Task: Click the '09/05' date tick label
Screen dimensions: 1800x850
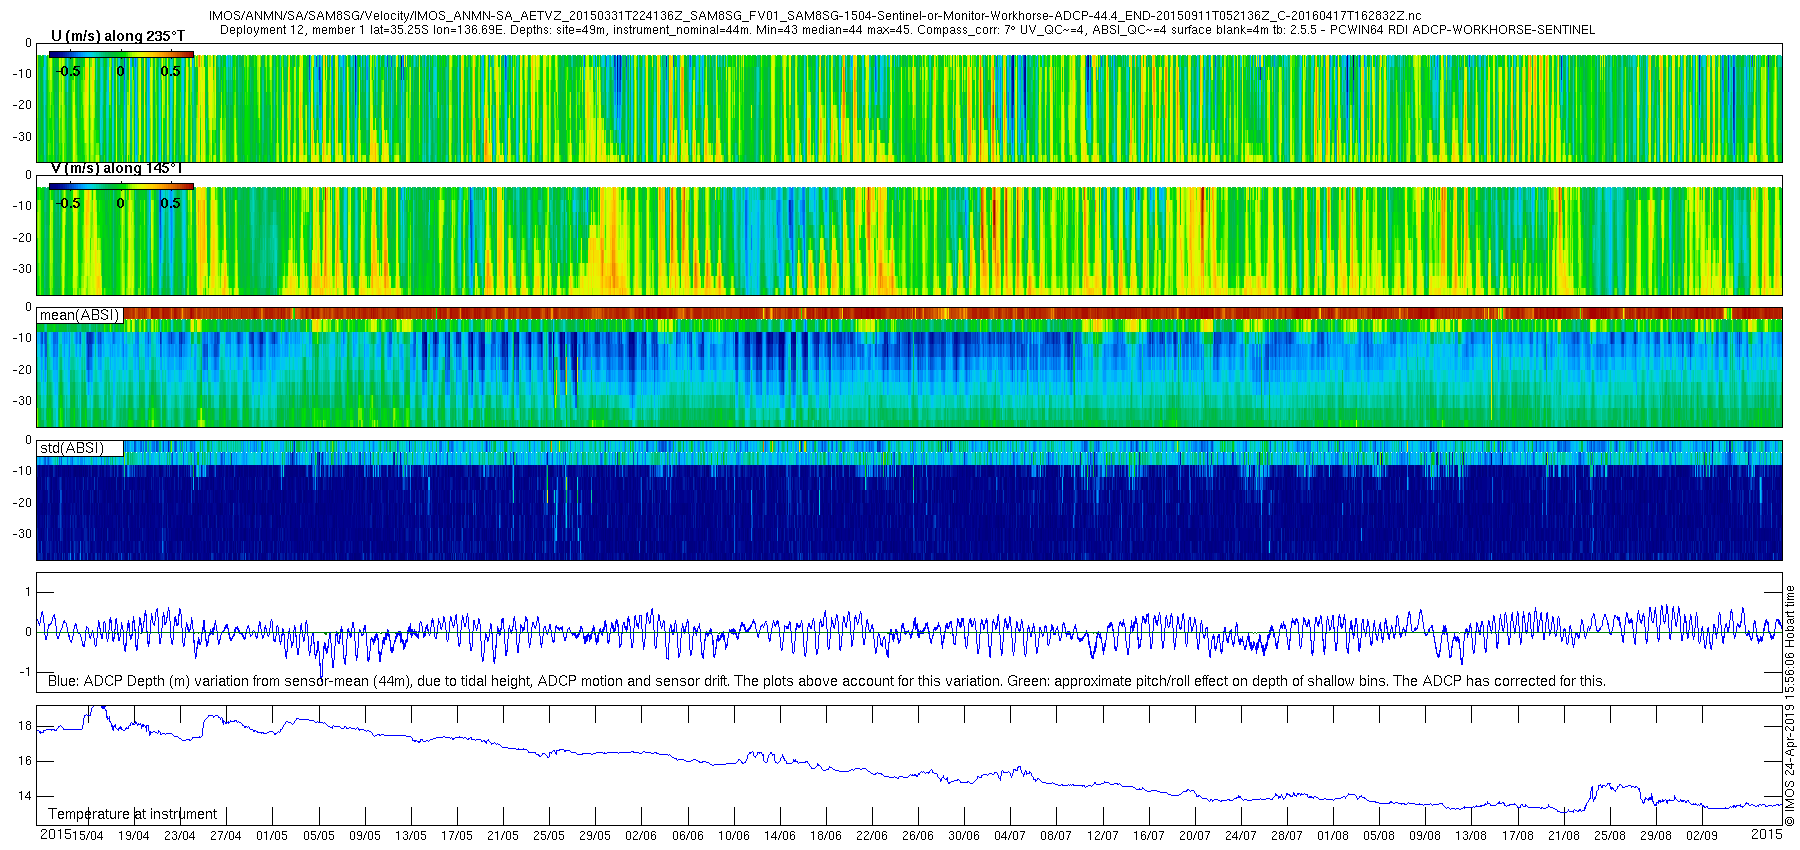Action: [x=365, y=836]
